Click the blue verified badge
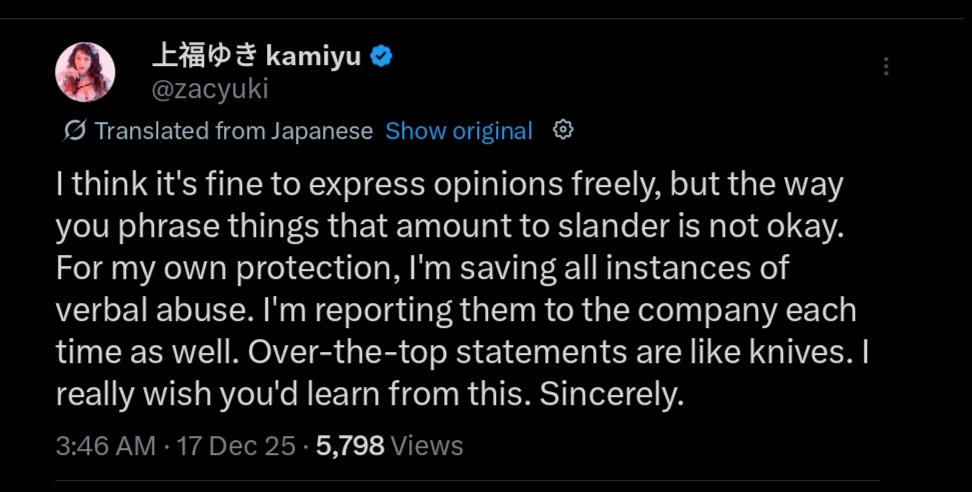Viewport: 972px width, 492px height. coord(381,57)
